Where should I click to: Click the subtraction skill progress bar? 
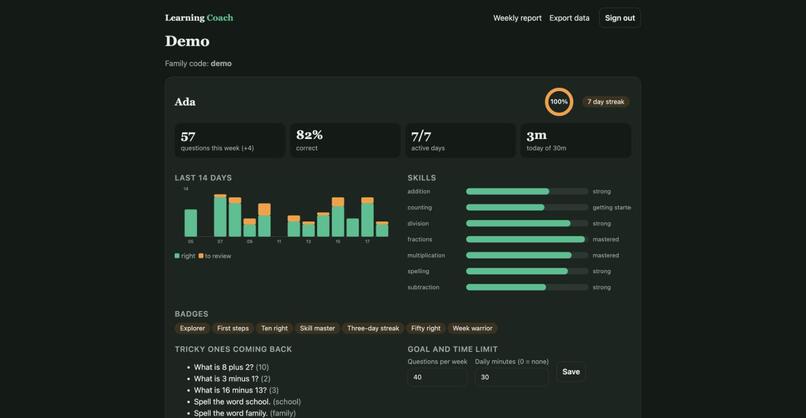click(x=527, y=287)
